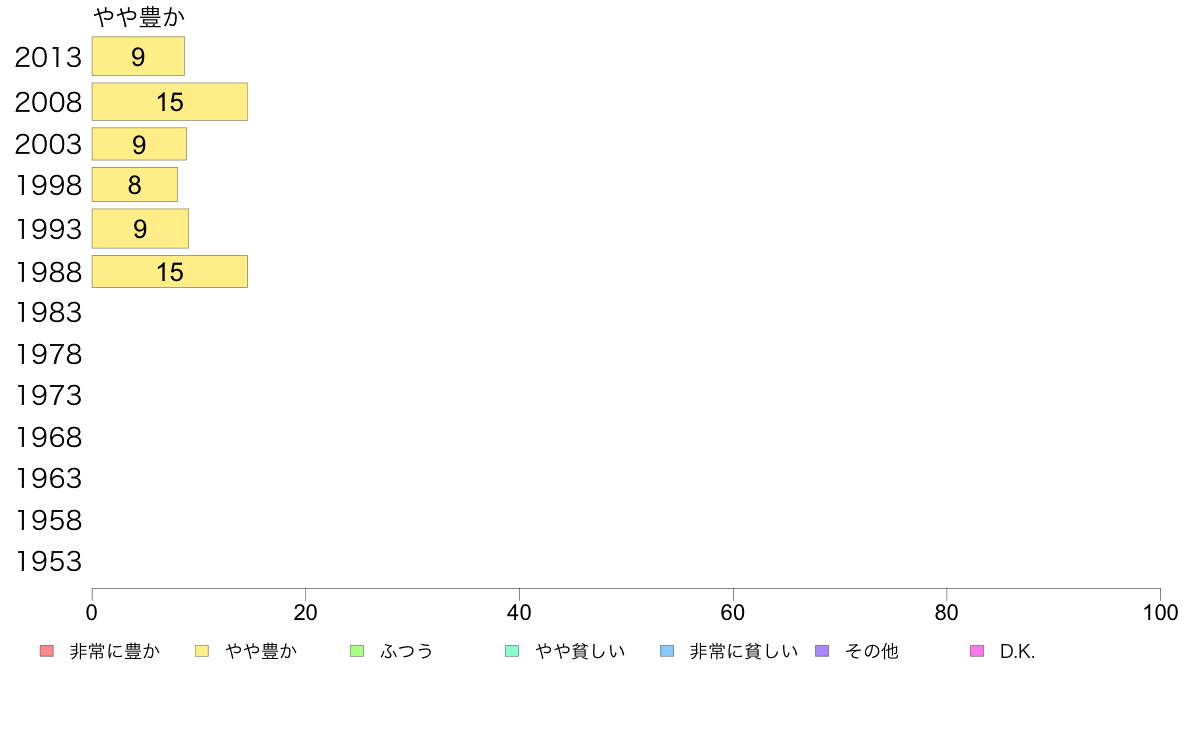Click the green ふつう legend swatch
Image resolution: width=1188 pixels, height=736 pixels.
click(357, 651)
